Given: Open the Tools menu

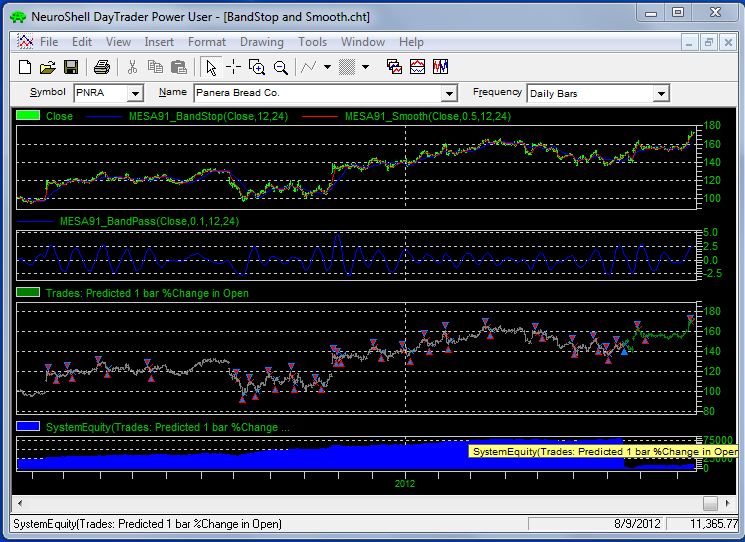Looking at the screenshot, I should point(312,42).
